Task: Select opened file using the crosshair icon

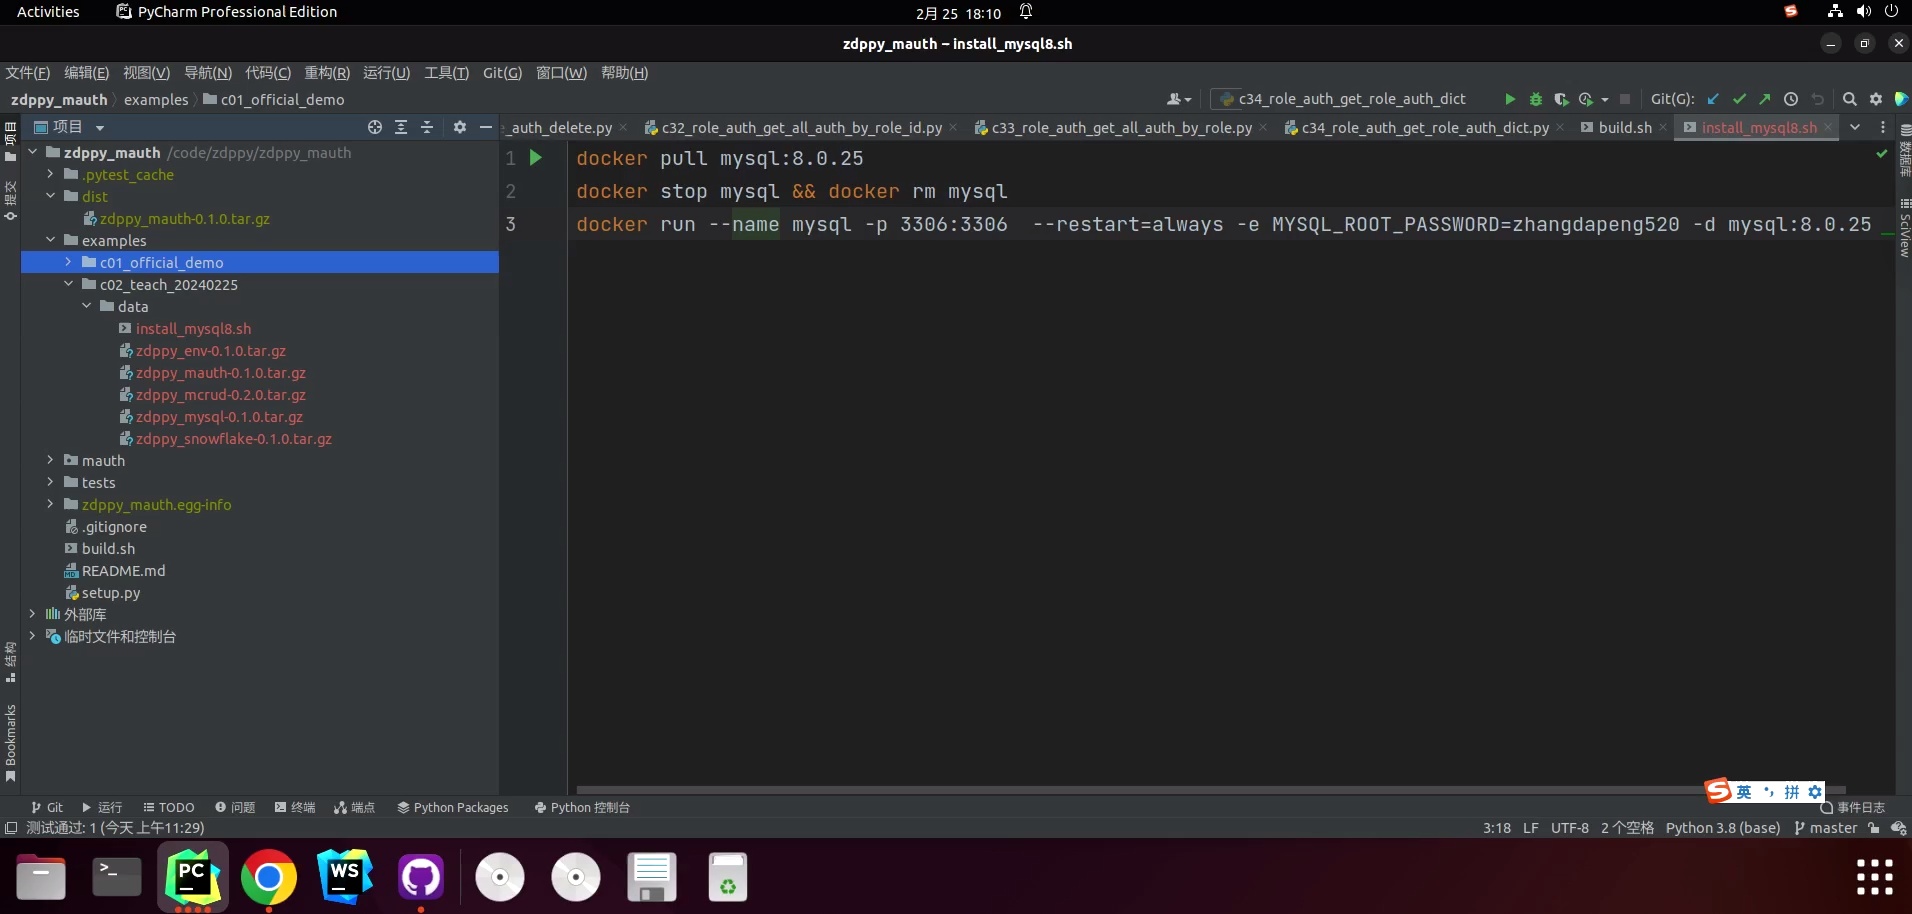Action: (x=374, y=127)
